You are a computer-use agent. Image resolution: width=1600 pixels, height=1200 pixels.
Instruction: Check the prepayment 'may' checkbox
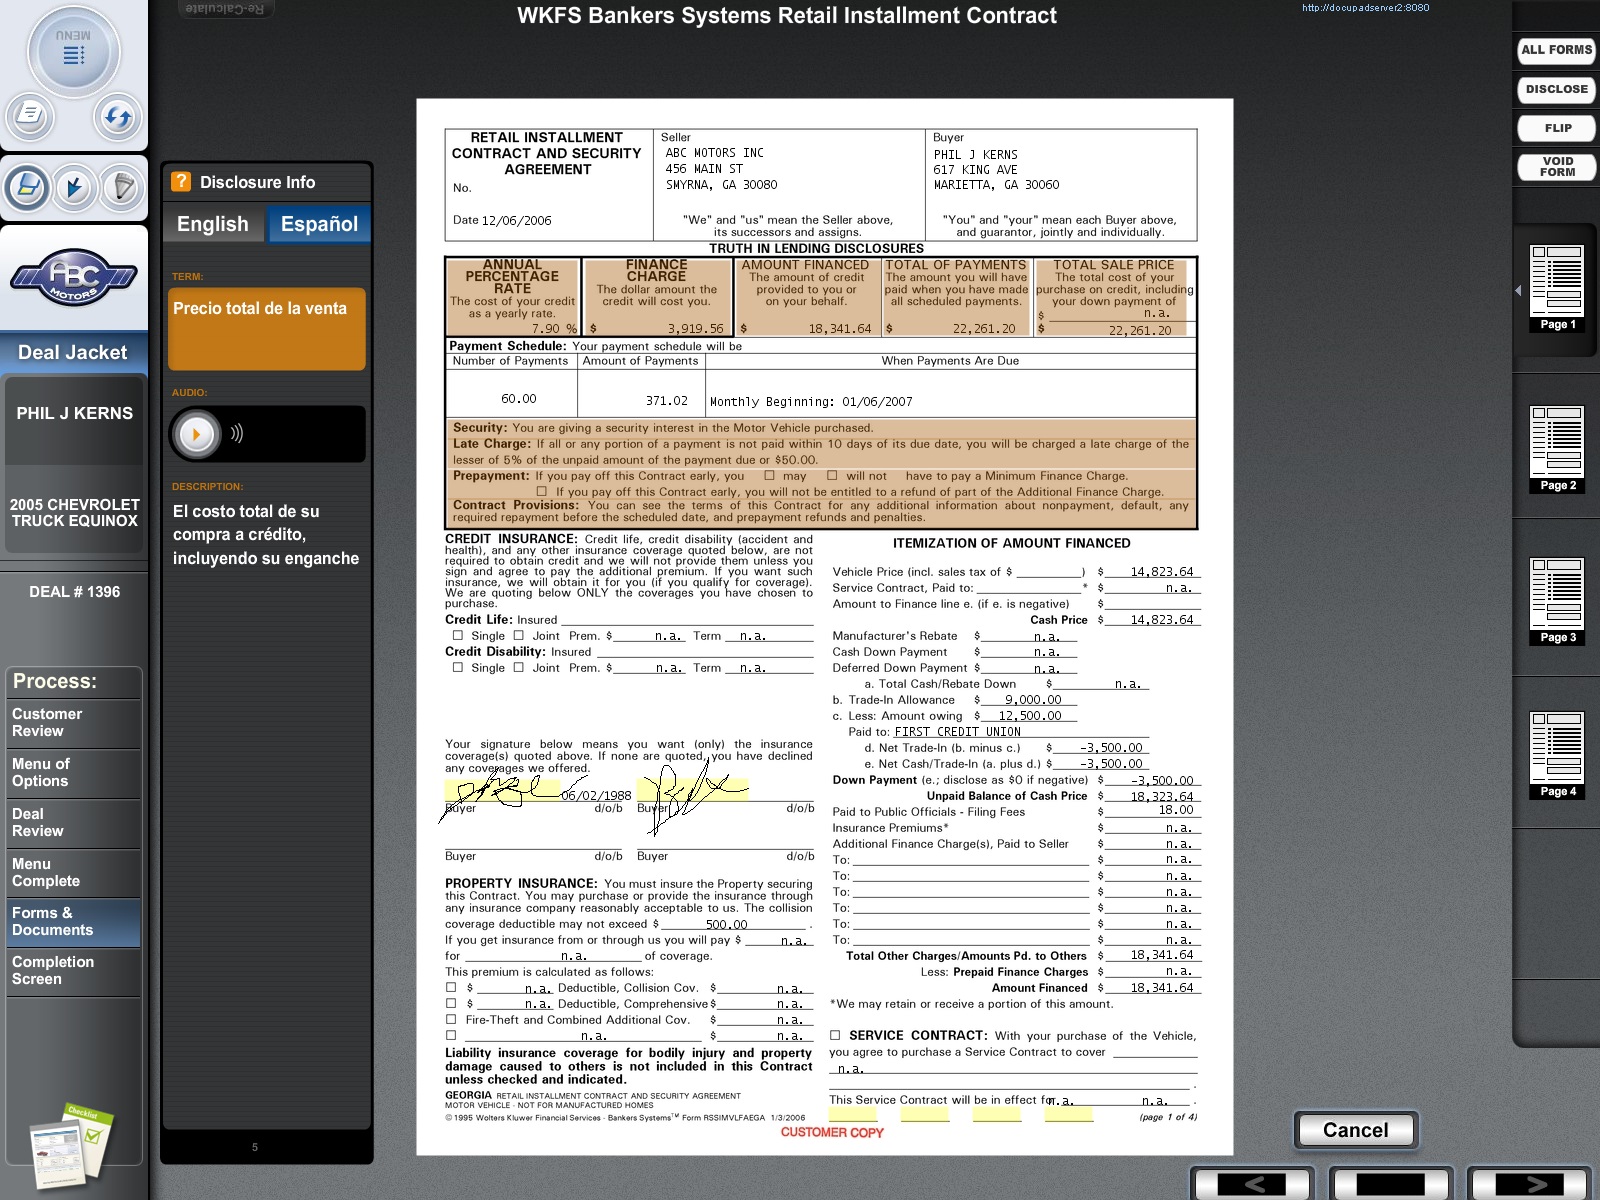(x=769, y=476)
